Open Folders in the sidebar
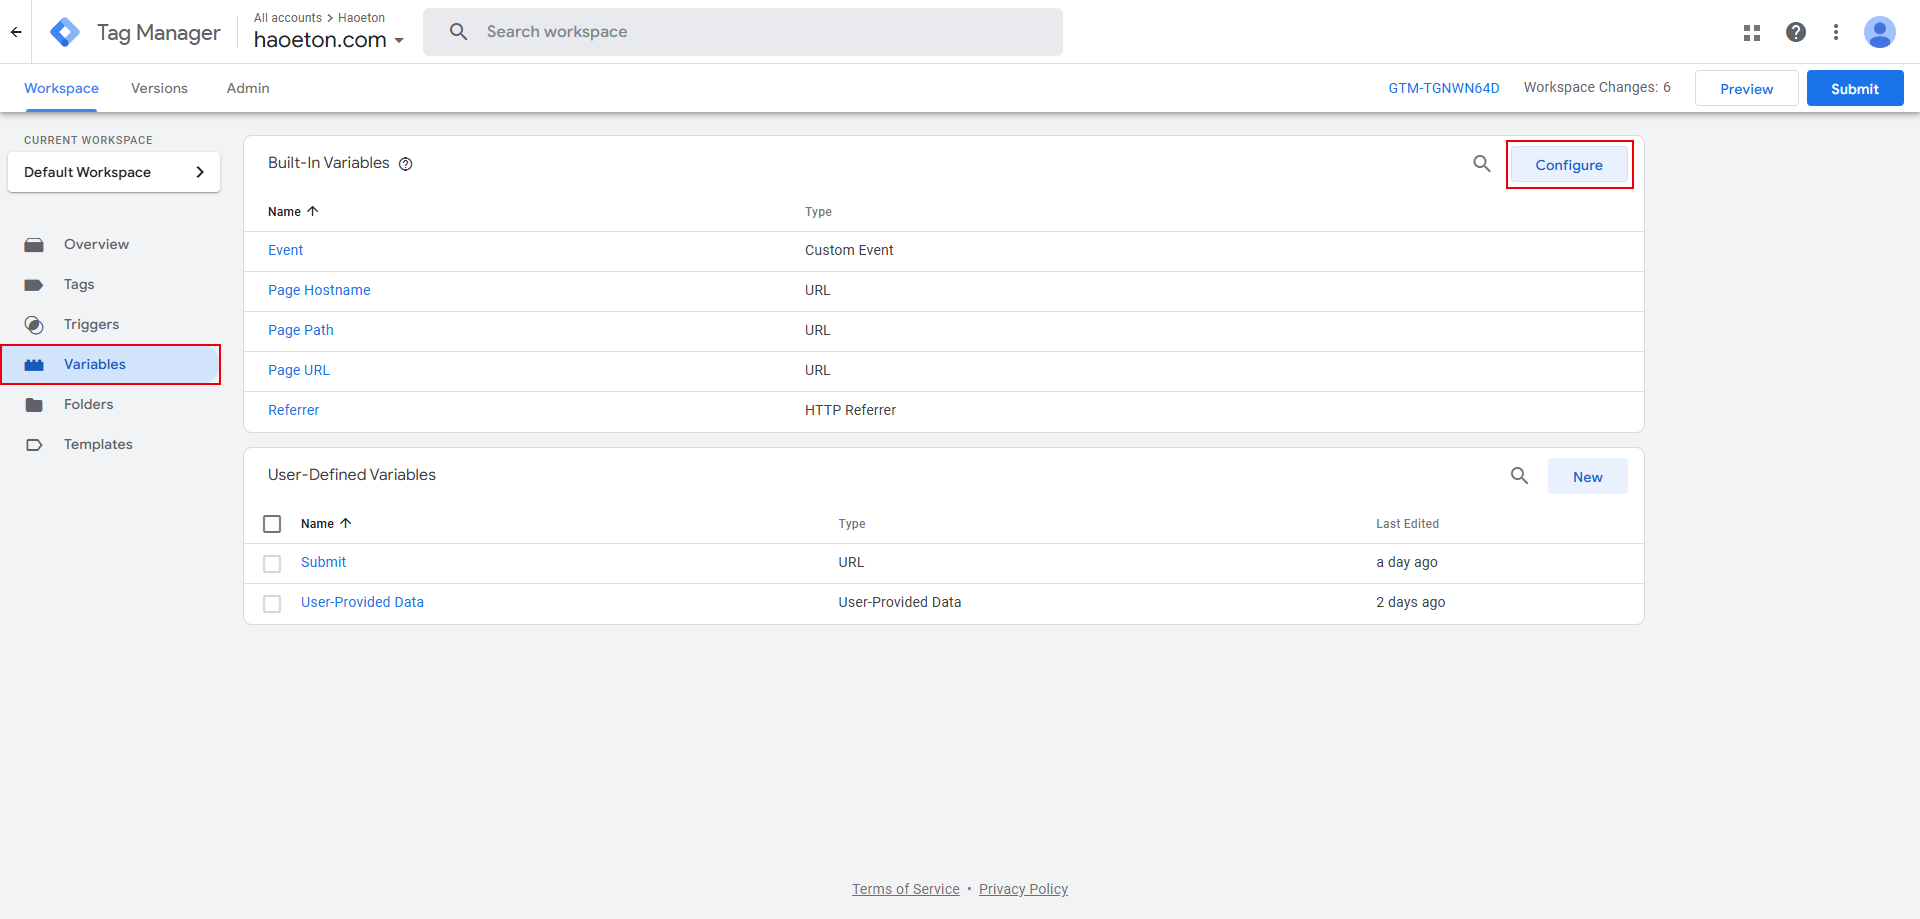The image size is (1920, 919). 88,404
